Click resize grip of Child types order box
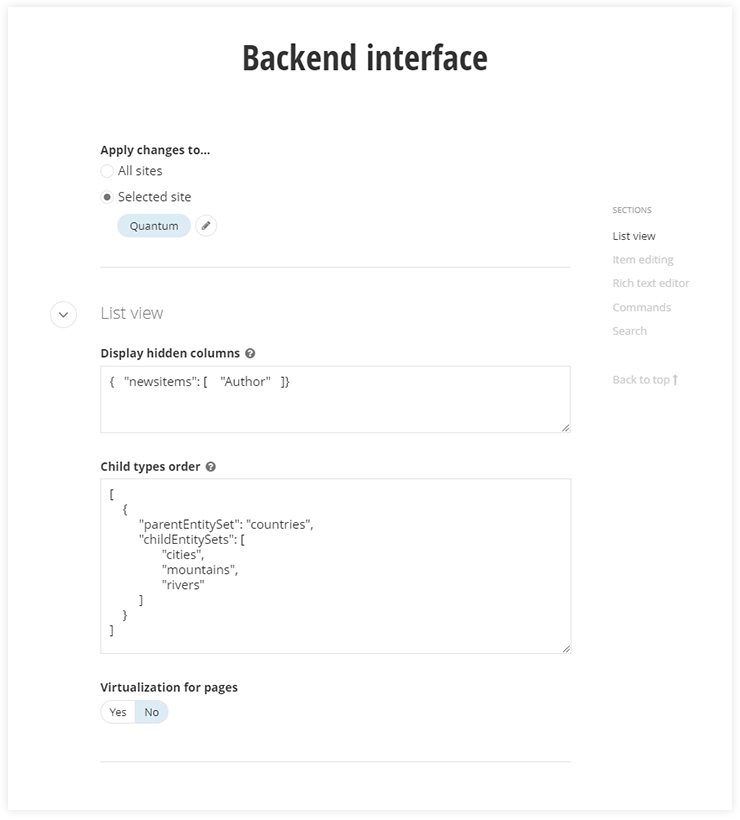 click(565, 648)
